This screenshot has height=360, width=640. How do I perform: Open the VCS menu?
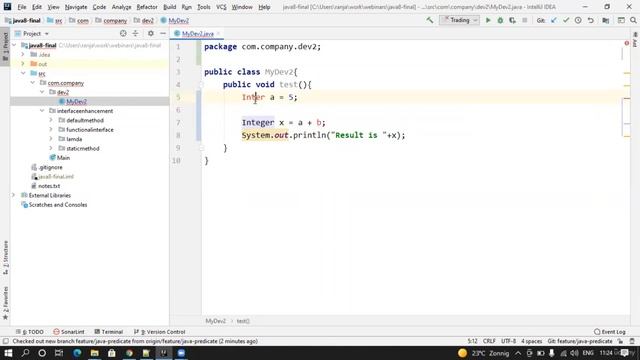click(221, 7)
